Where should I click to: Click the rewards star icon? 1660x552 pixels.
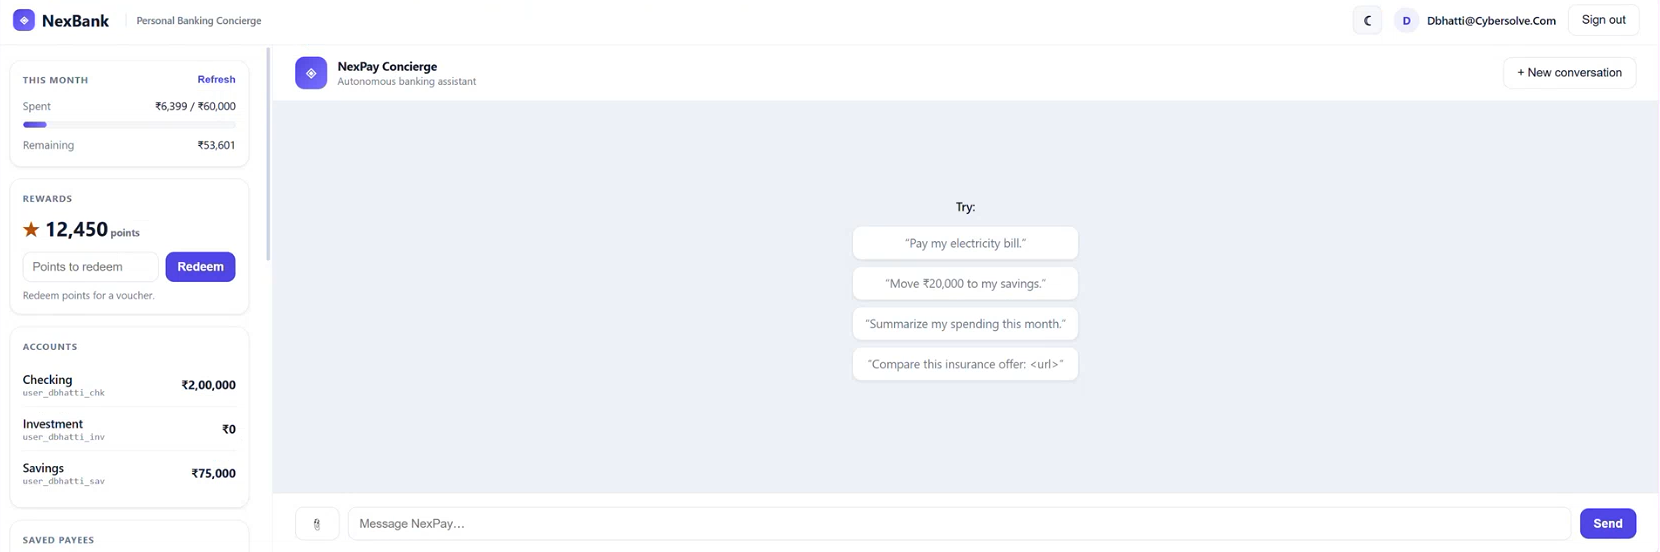31,230
